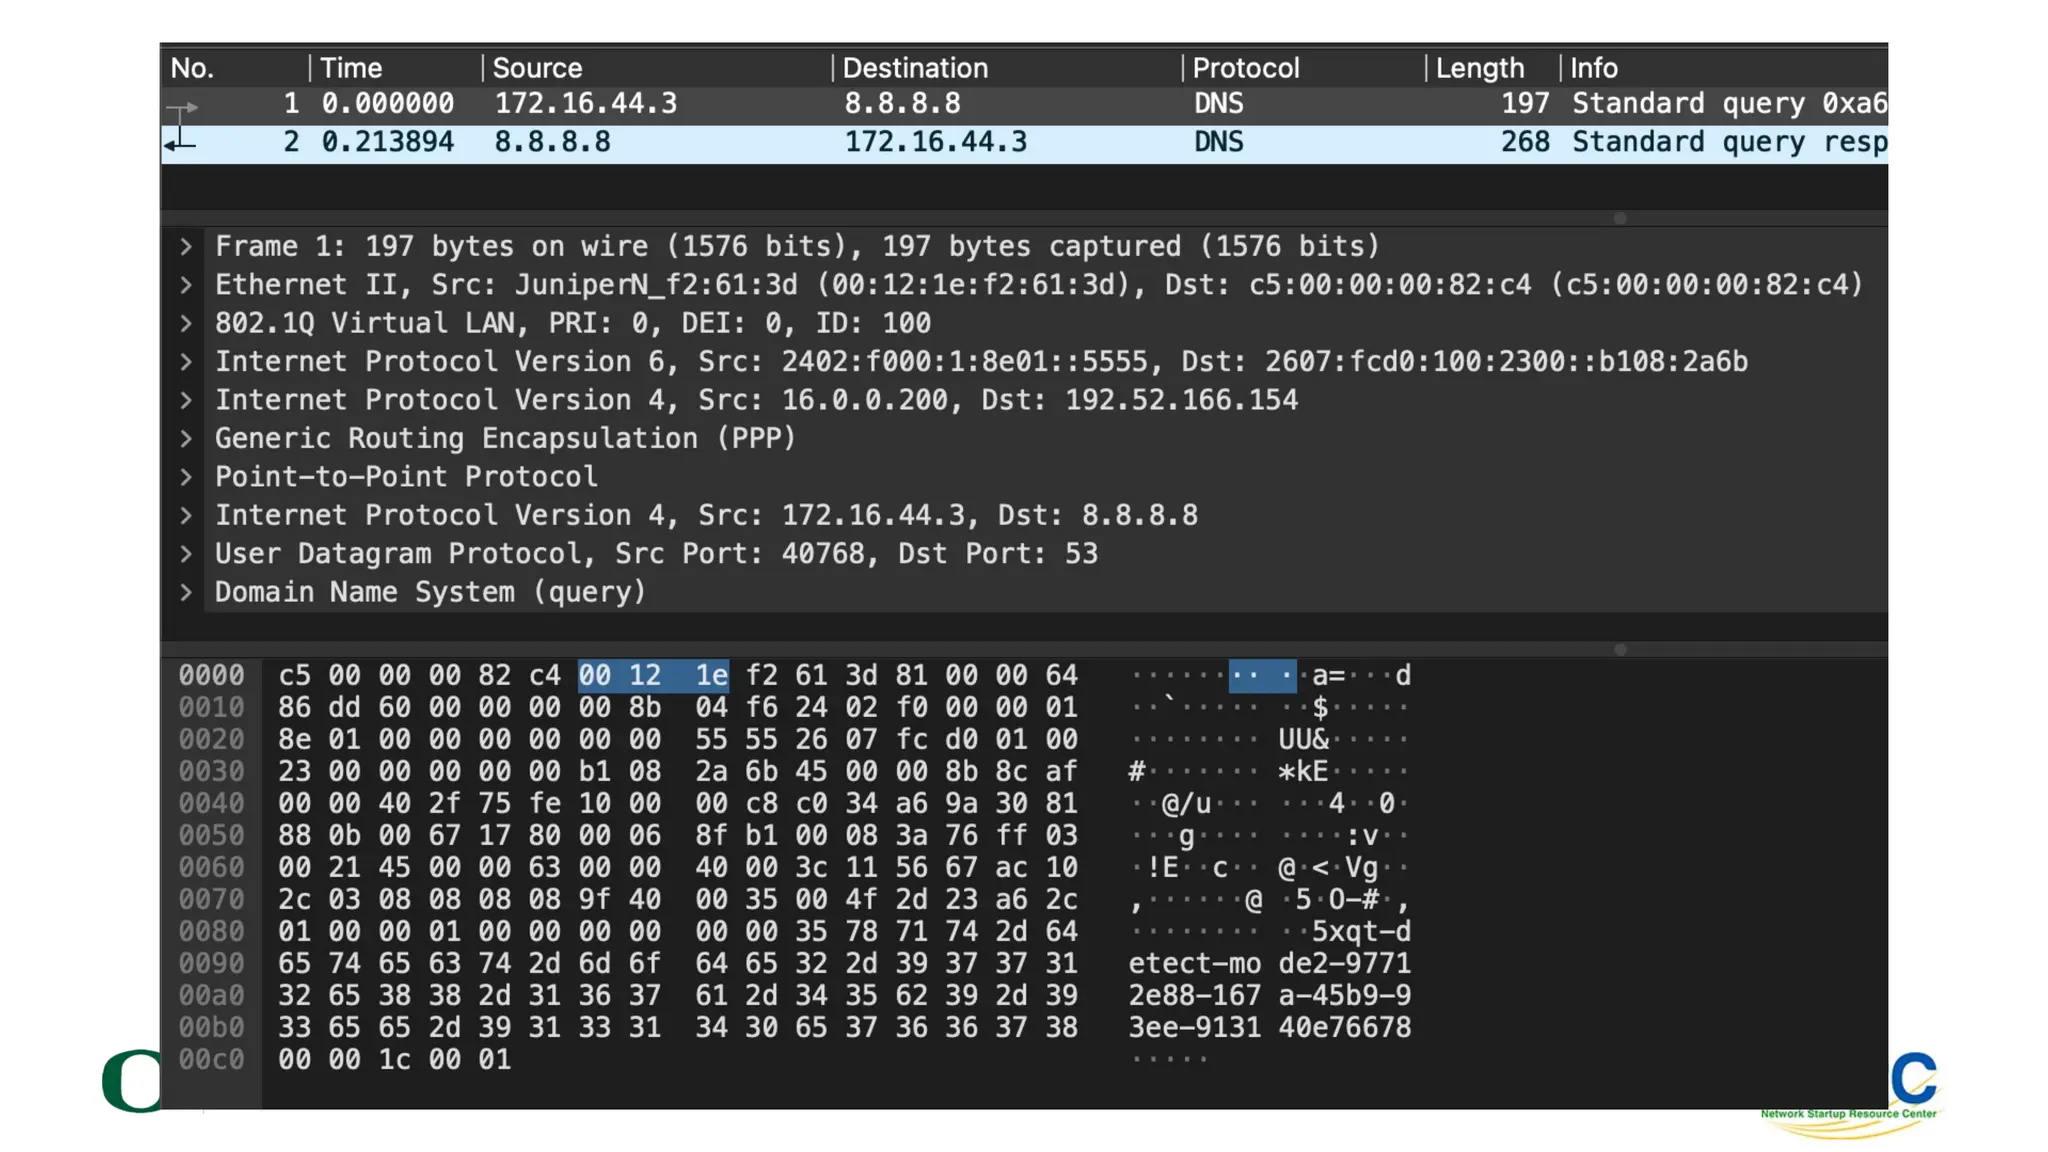This screenshot has width=2048, height=1152.
Task: Expand the User Datagram Protocol node
Action: (x=186, y=554)
